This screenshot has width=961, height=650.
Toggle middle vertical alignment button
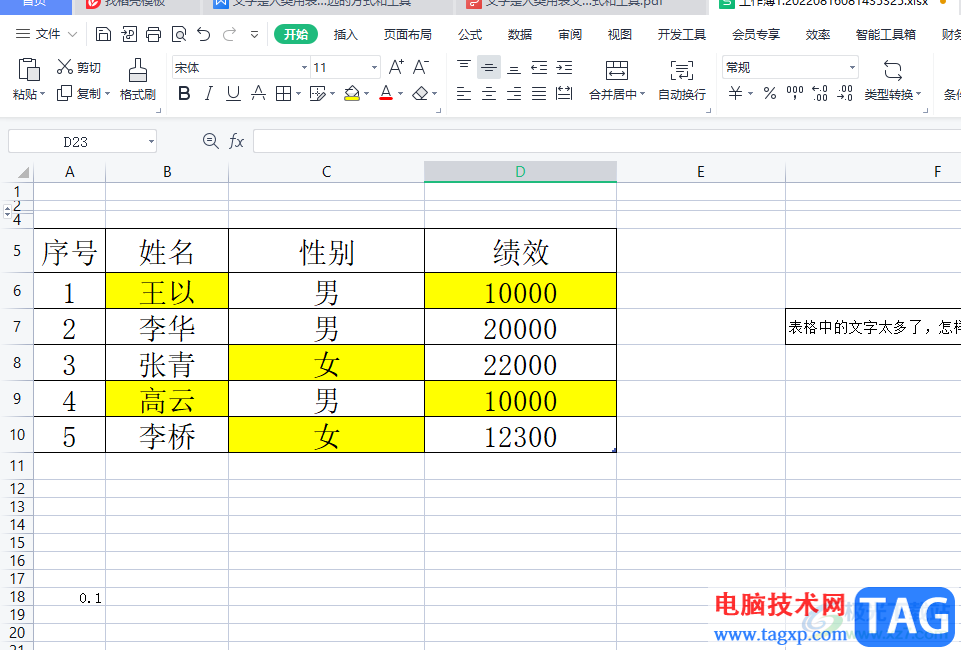tap(489, 67)
